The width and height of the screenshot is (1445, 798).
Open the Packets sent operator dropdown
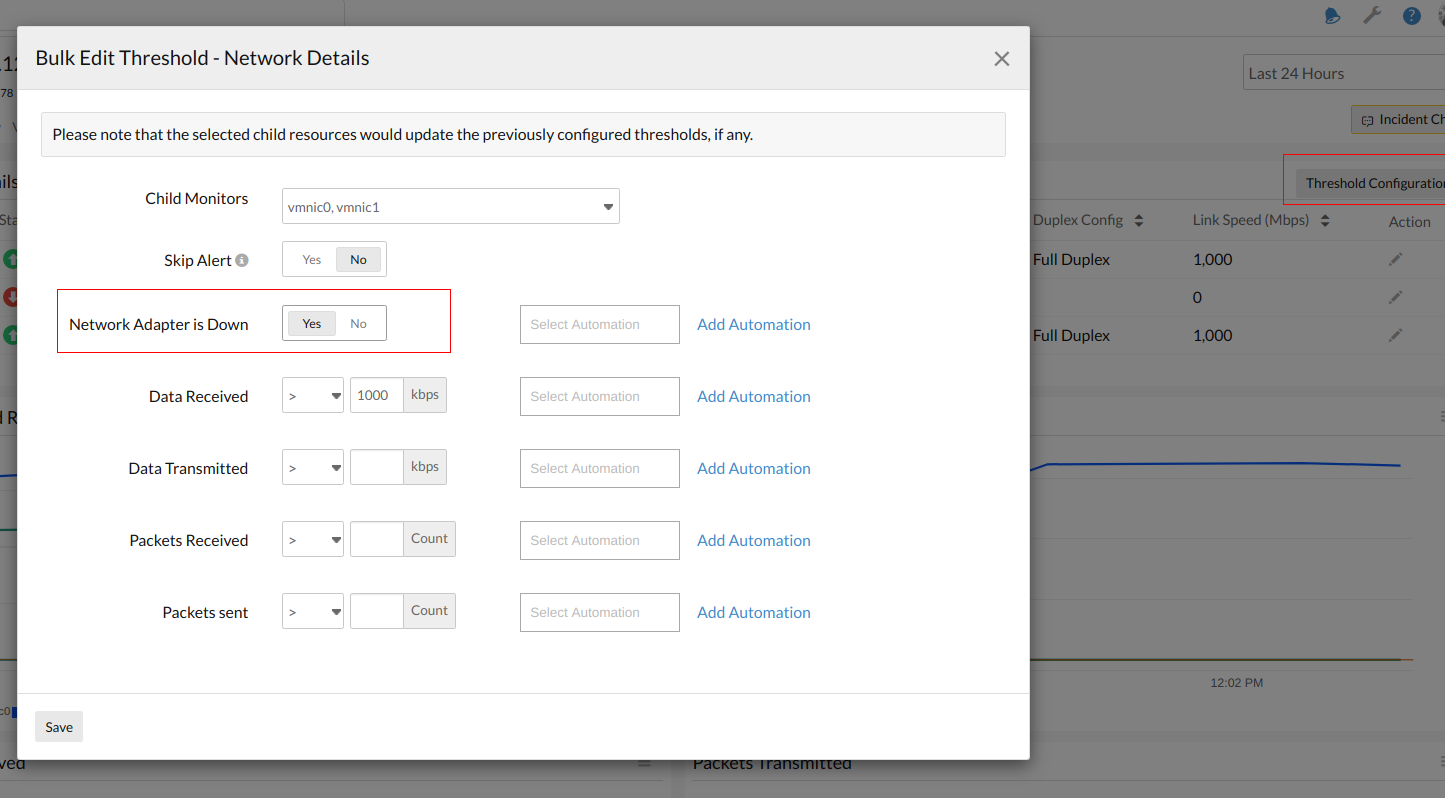pos(313,612)
